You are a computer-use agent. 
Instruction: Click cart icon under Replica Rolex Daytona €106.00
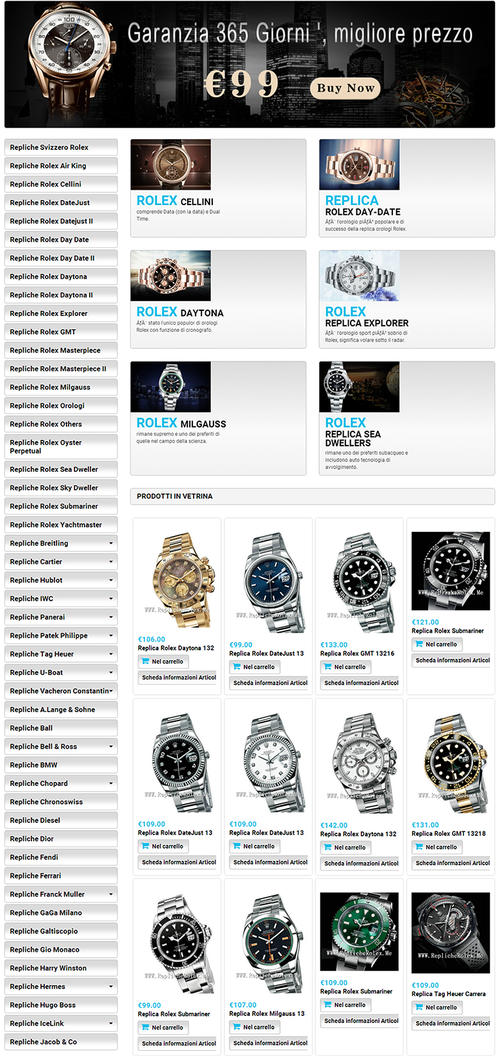coord(145,661)
